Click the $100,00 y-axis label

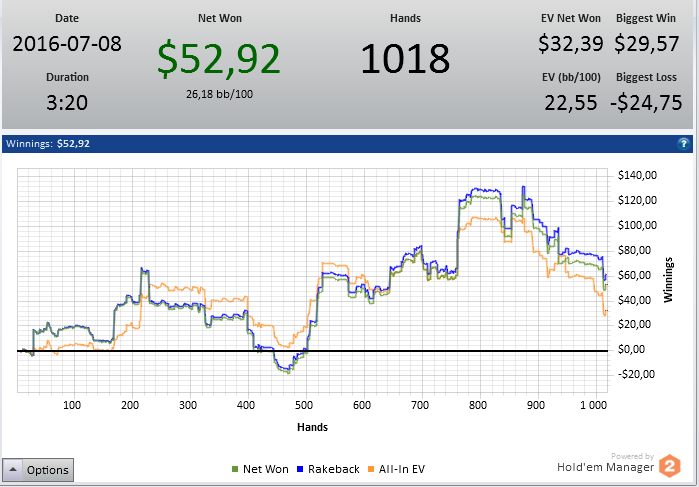click(637, 225)
